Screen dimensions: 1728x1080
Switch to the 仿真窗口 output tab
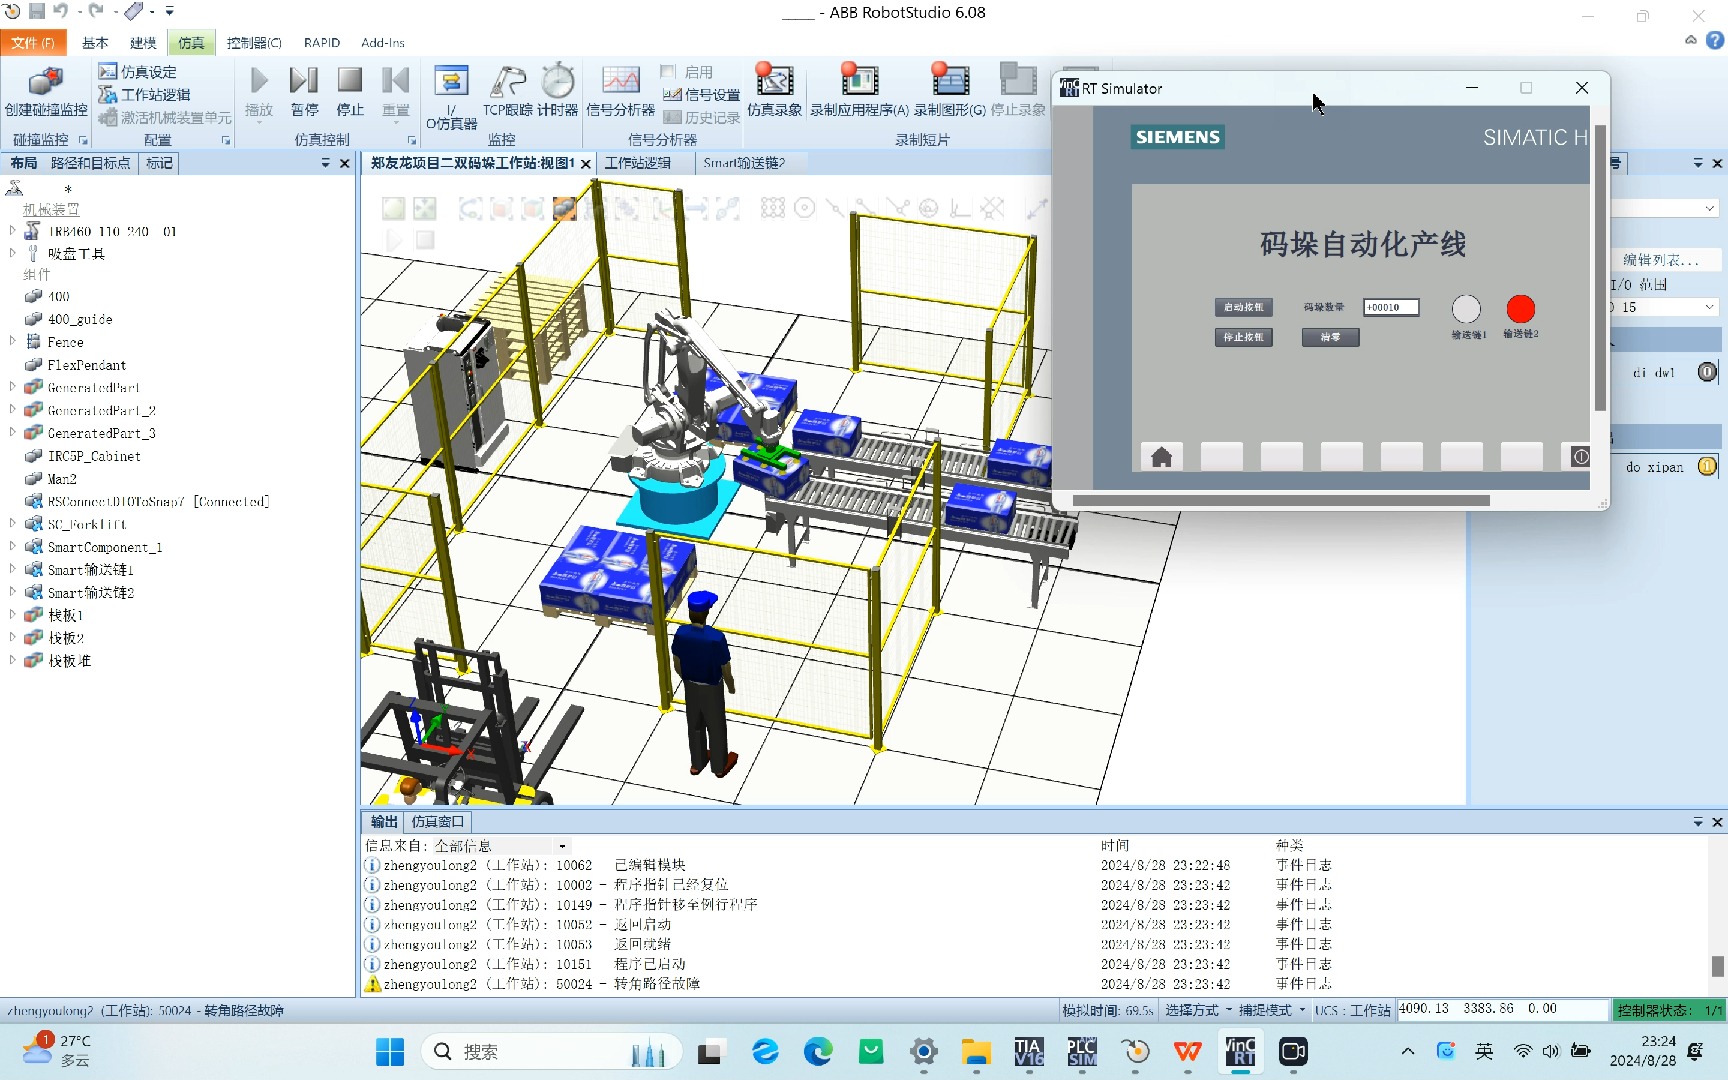pyautogui.click(x=438, y=822)
